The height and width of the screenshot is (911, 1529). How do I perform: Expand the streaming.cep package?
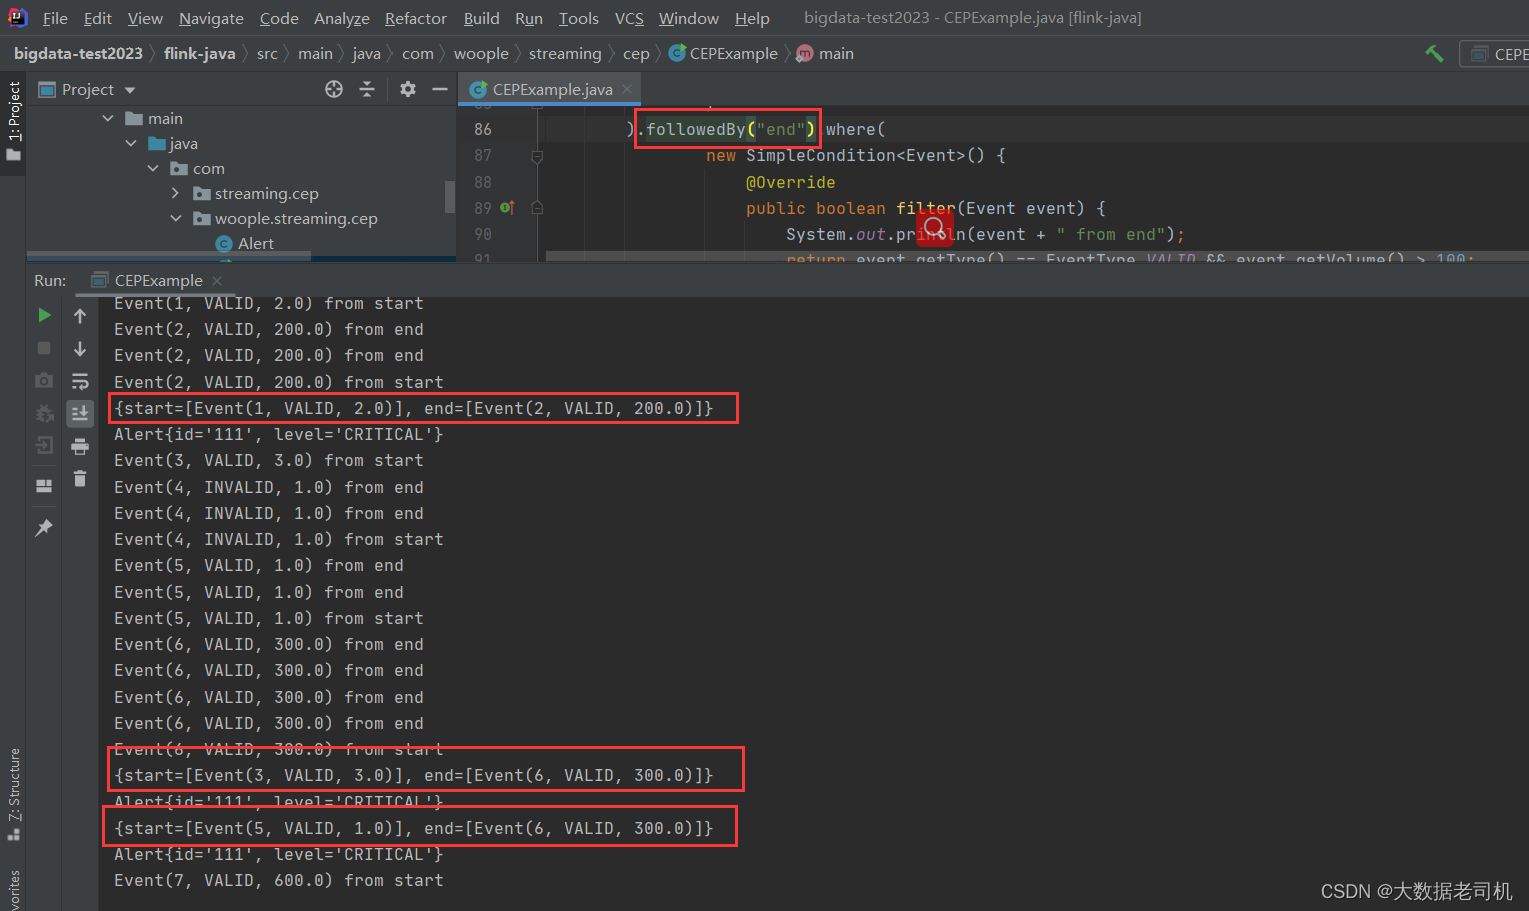(176, 193)
